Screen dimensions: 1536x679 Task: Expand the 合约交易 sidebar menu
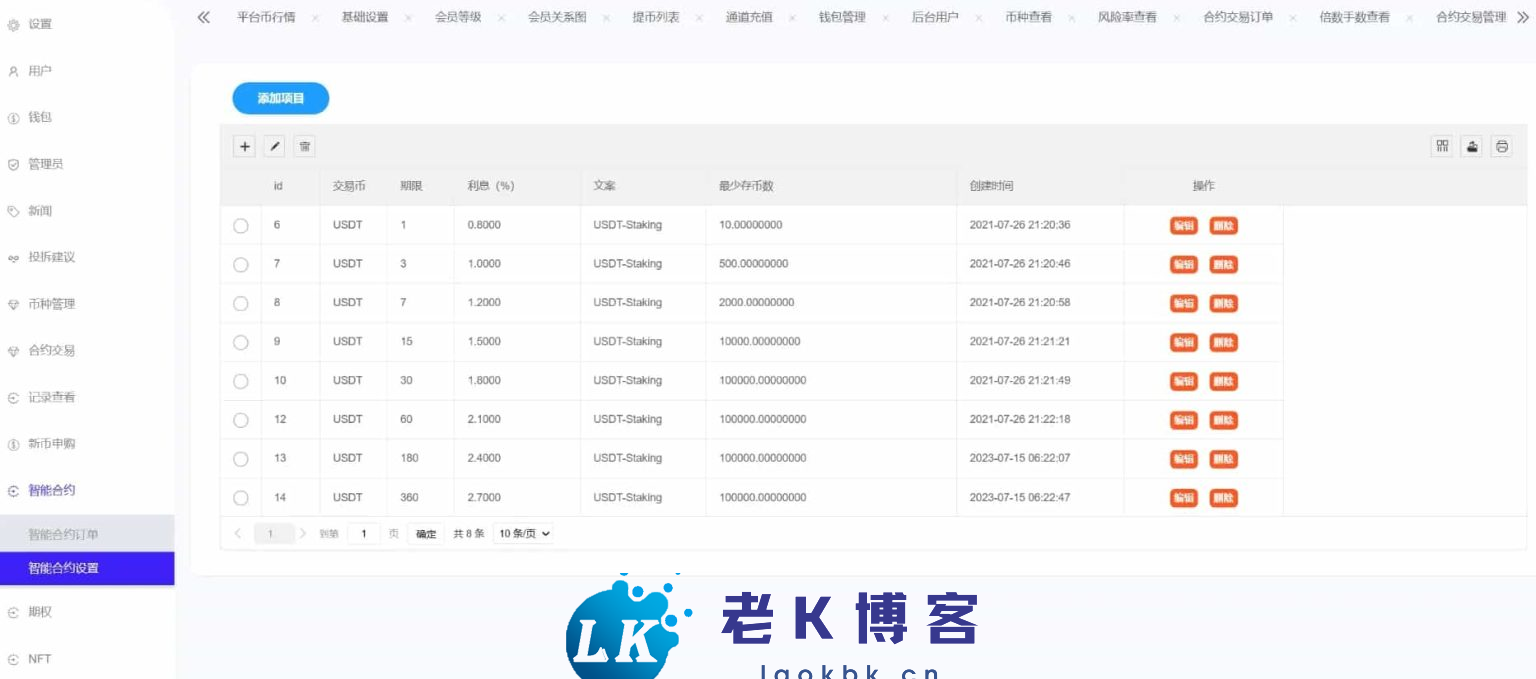point(52,351)
